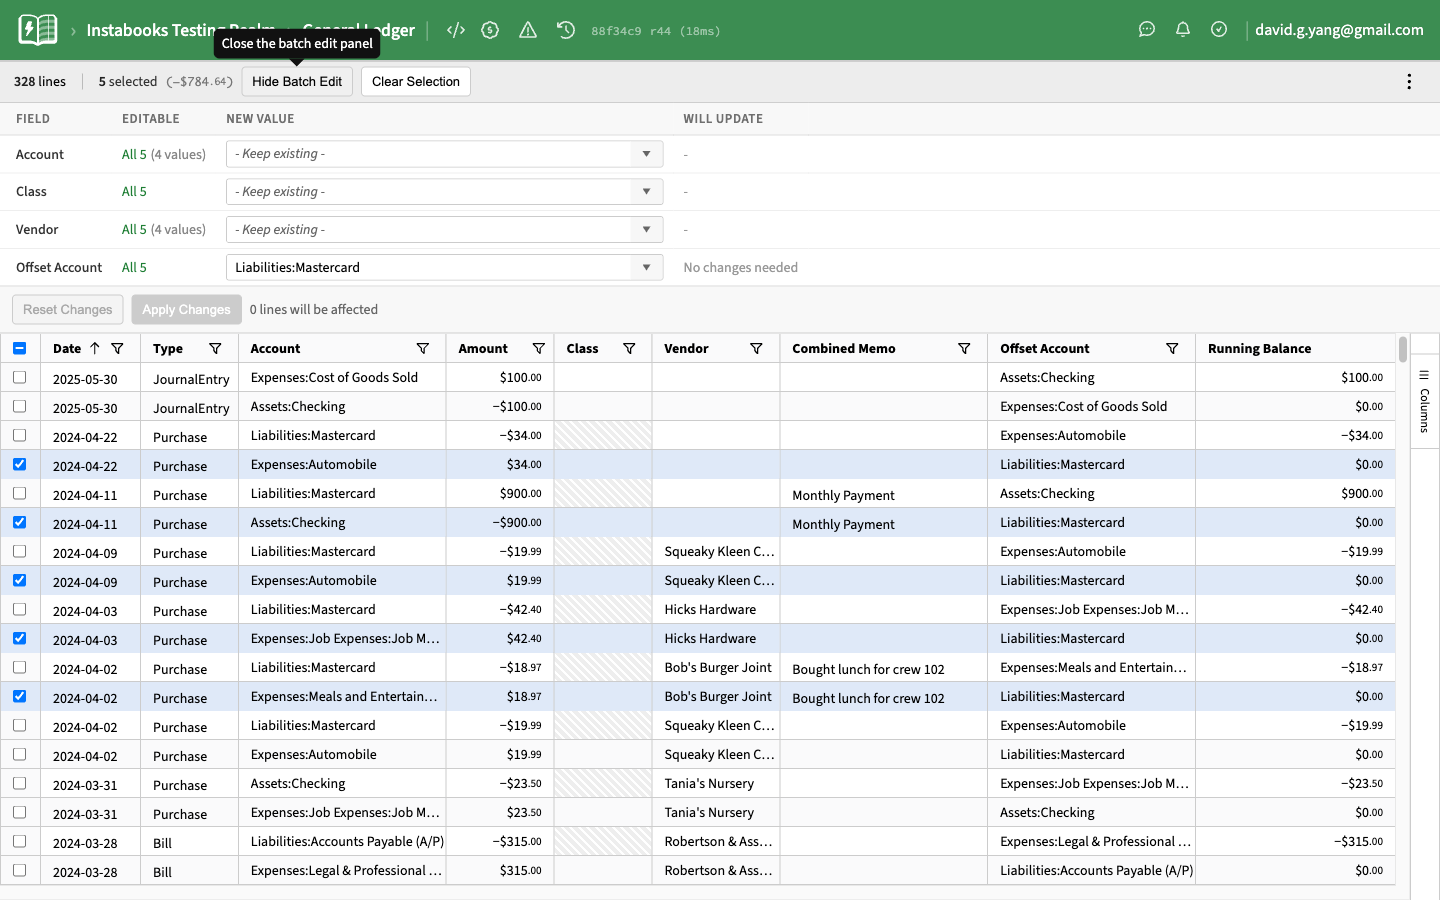Click Bob's Burger Joint in the $18.97 row
1440x900 pixels.
[718, 696]
